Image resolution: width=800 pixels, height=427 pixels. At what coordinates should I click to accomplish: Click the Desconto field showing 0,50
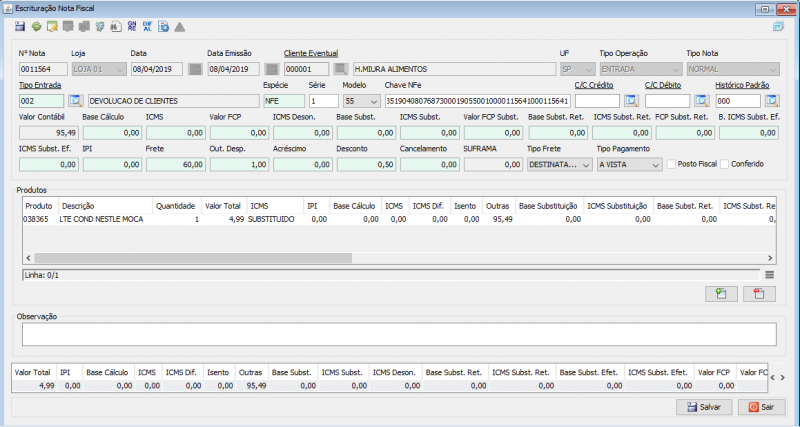coord(366,165)
